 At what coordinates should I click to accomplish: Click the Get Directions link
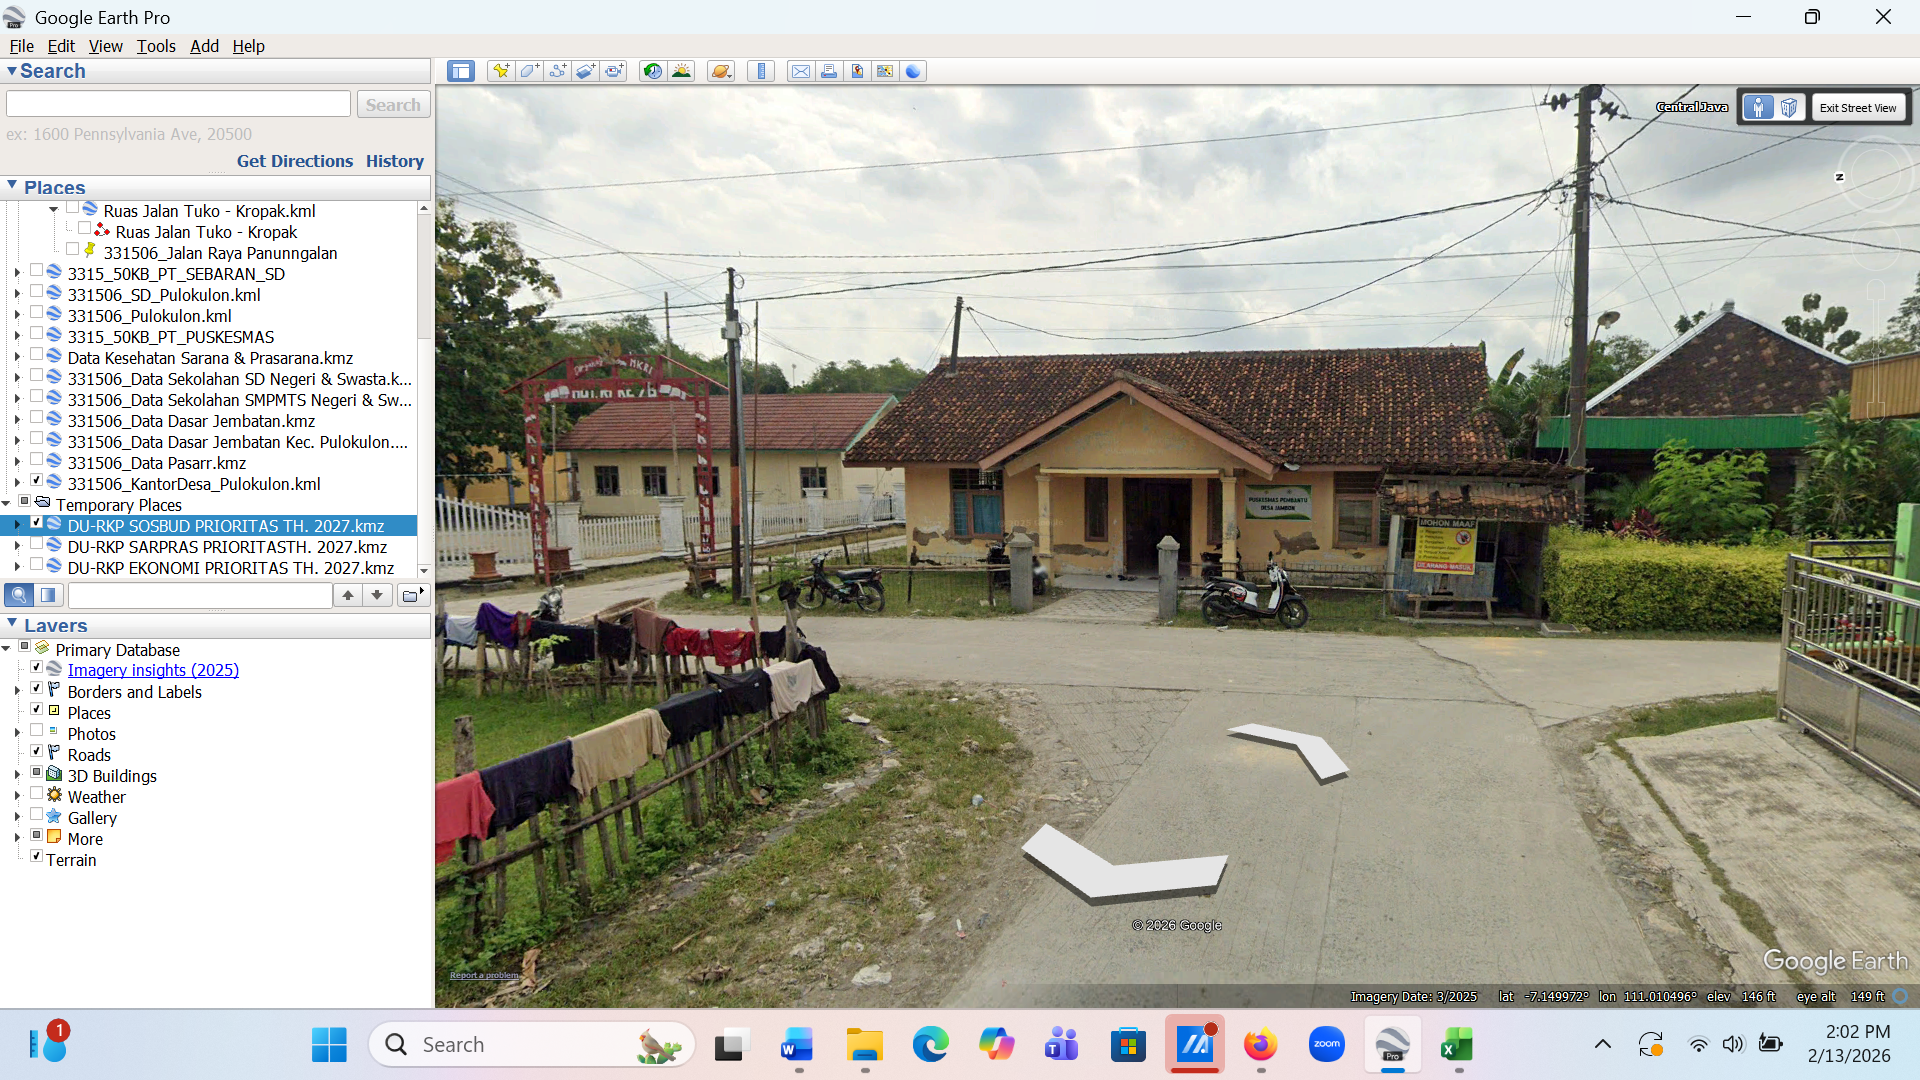tap(295, 161)
